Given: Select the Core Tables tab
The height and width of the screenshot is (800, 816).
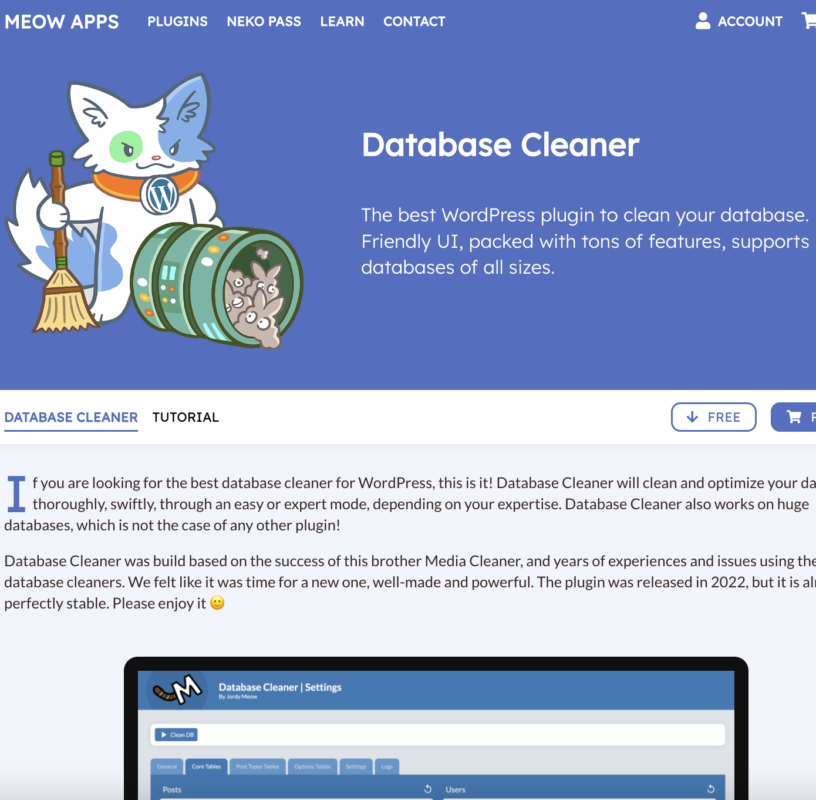Looking at the screenshot, I should click(208, 767).
